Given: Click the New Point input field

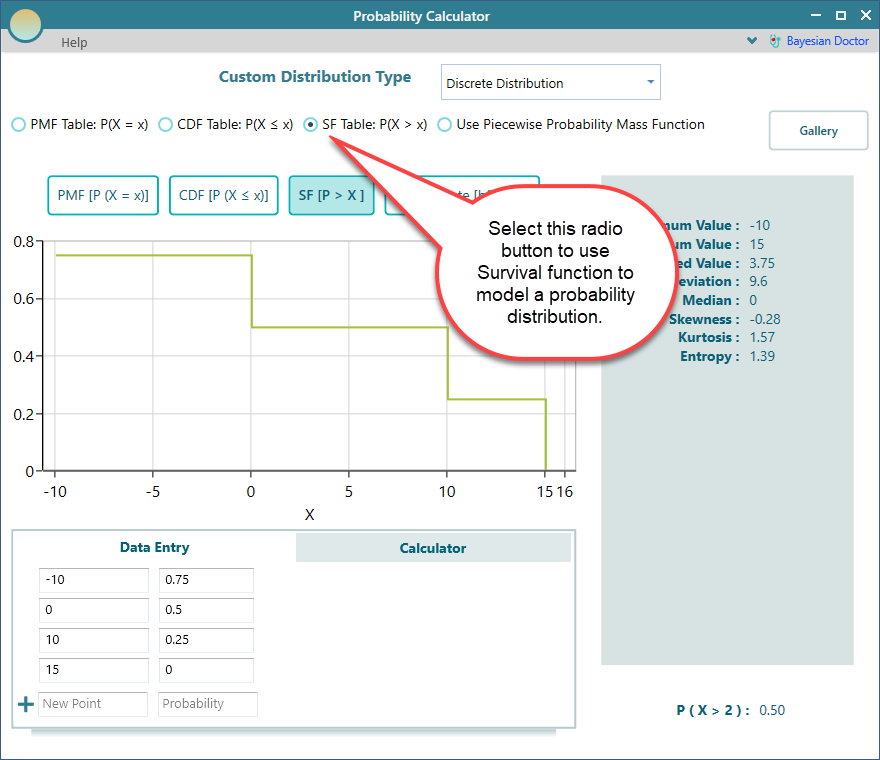Looking at the screenshot, I should pyautogui.click(x=93, y=704).
